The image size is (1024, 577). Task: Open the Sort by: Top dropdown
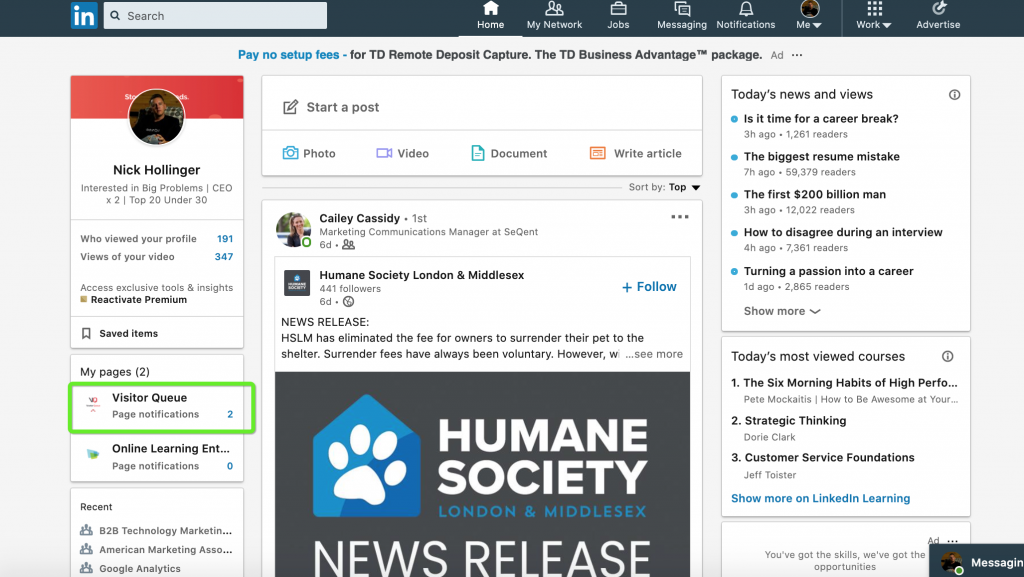[x=665, y=187]
